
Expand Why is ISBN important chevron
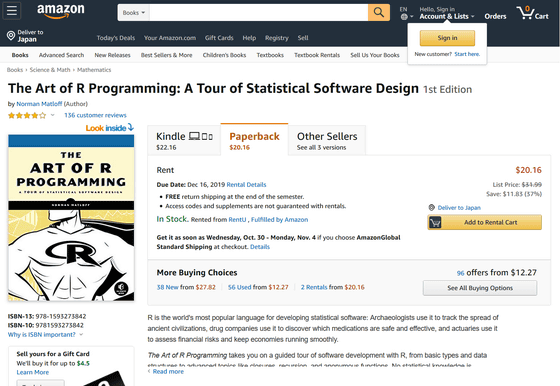(x=81, y=335)
